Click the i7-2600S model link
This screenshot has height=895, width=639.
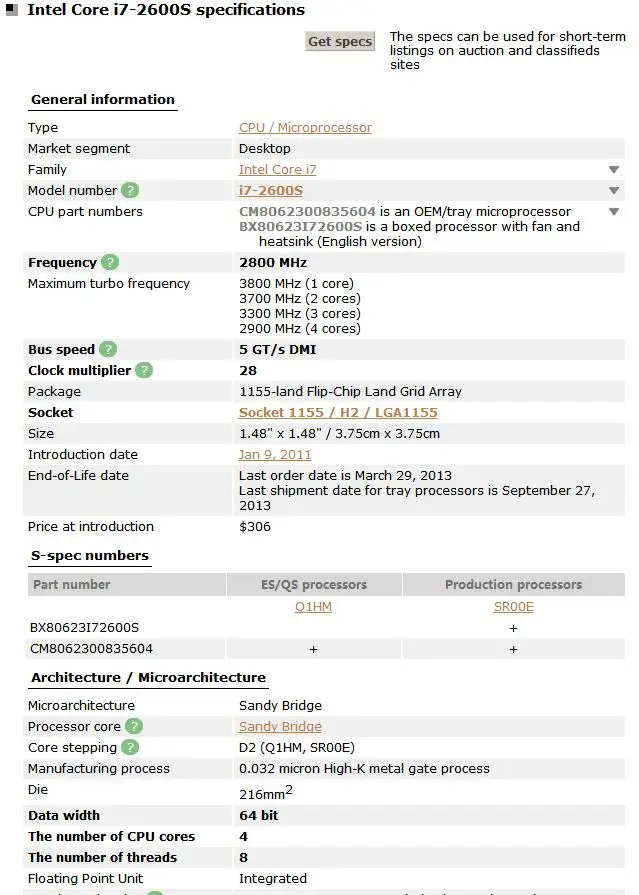tap(270, 190)
